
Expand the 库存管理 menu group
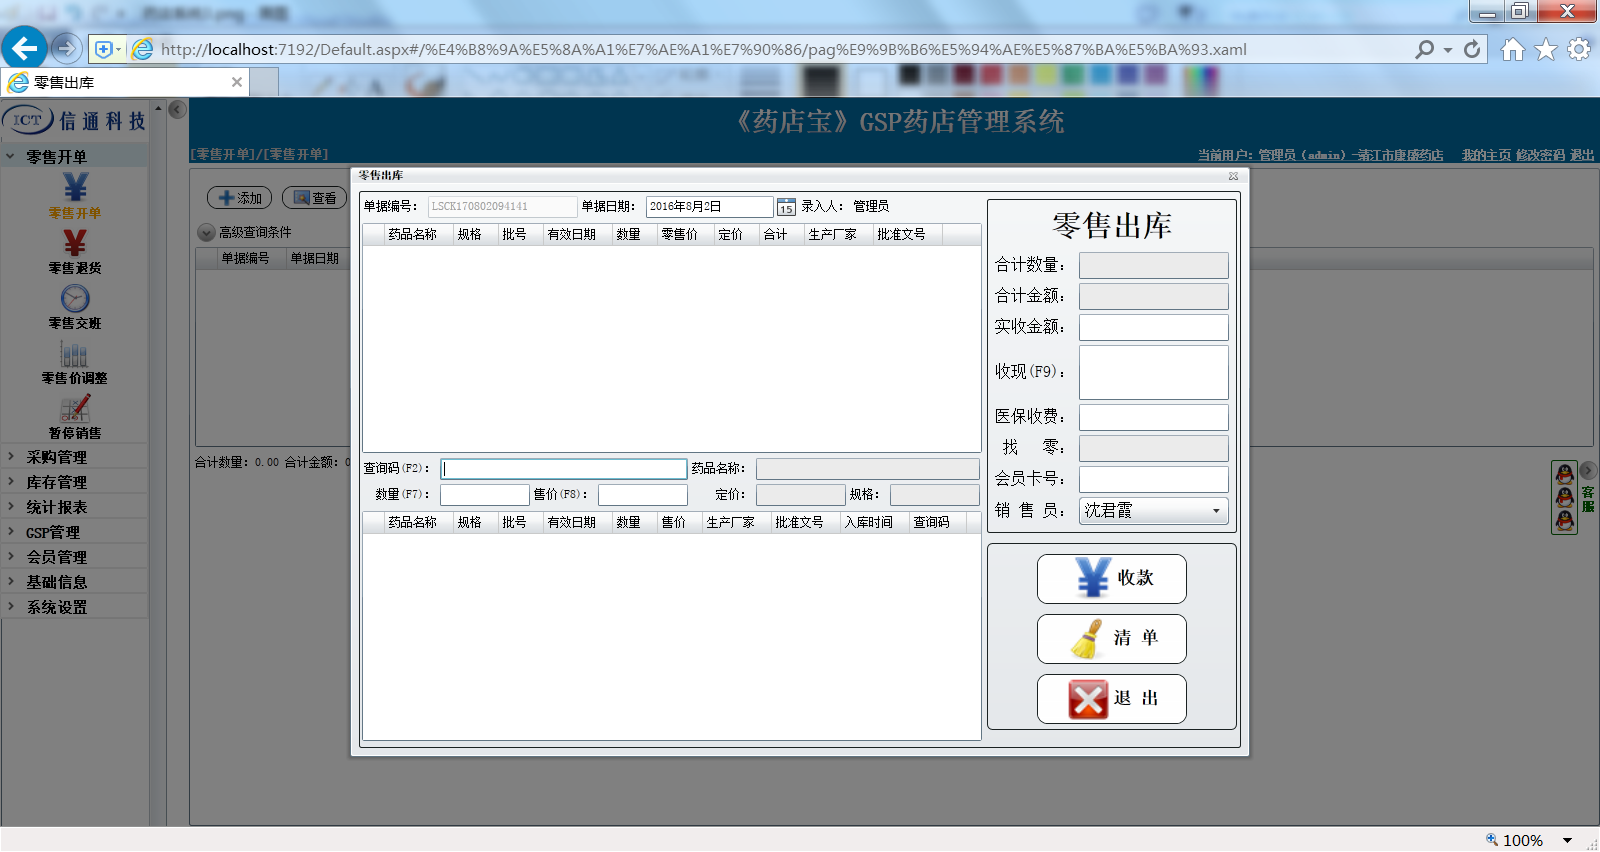pyautogui.click(x=56, y=482)
